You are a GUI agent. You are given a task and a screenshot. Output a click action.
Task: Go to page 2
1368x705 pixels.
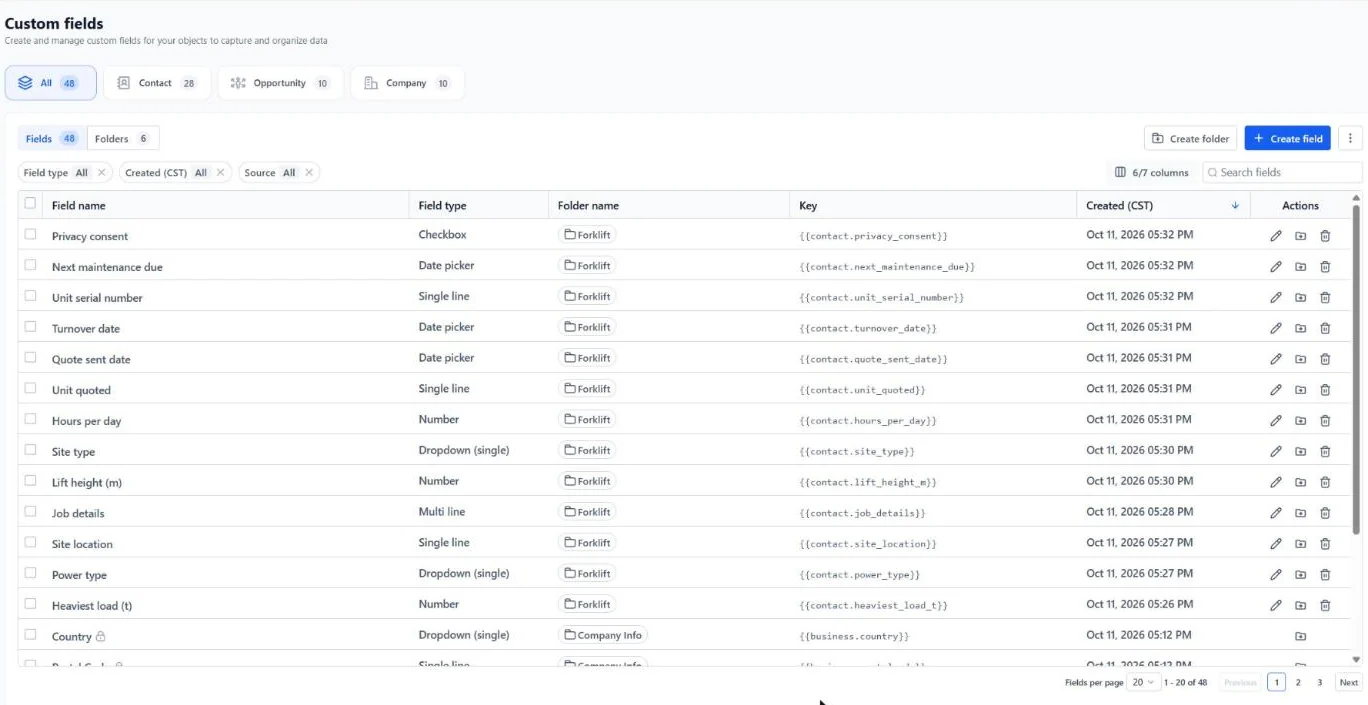pos(1298,682)
